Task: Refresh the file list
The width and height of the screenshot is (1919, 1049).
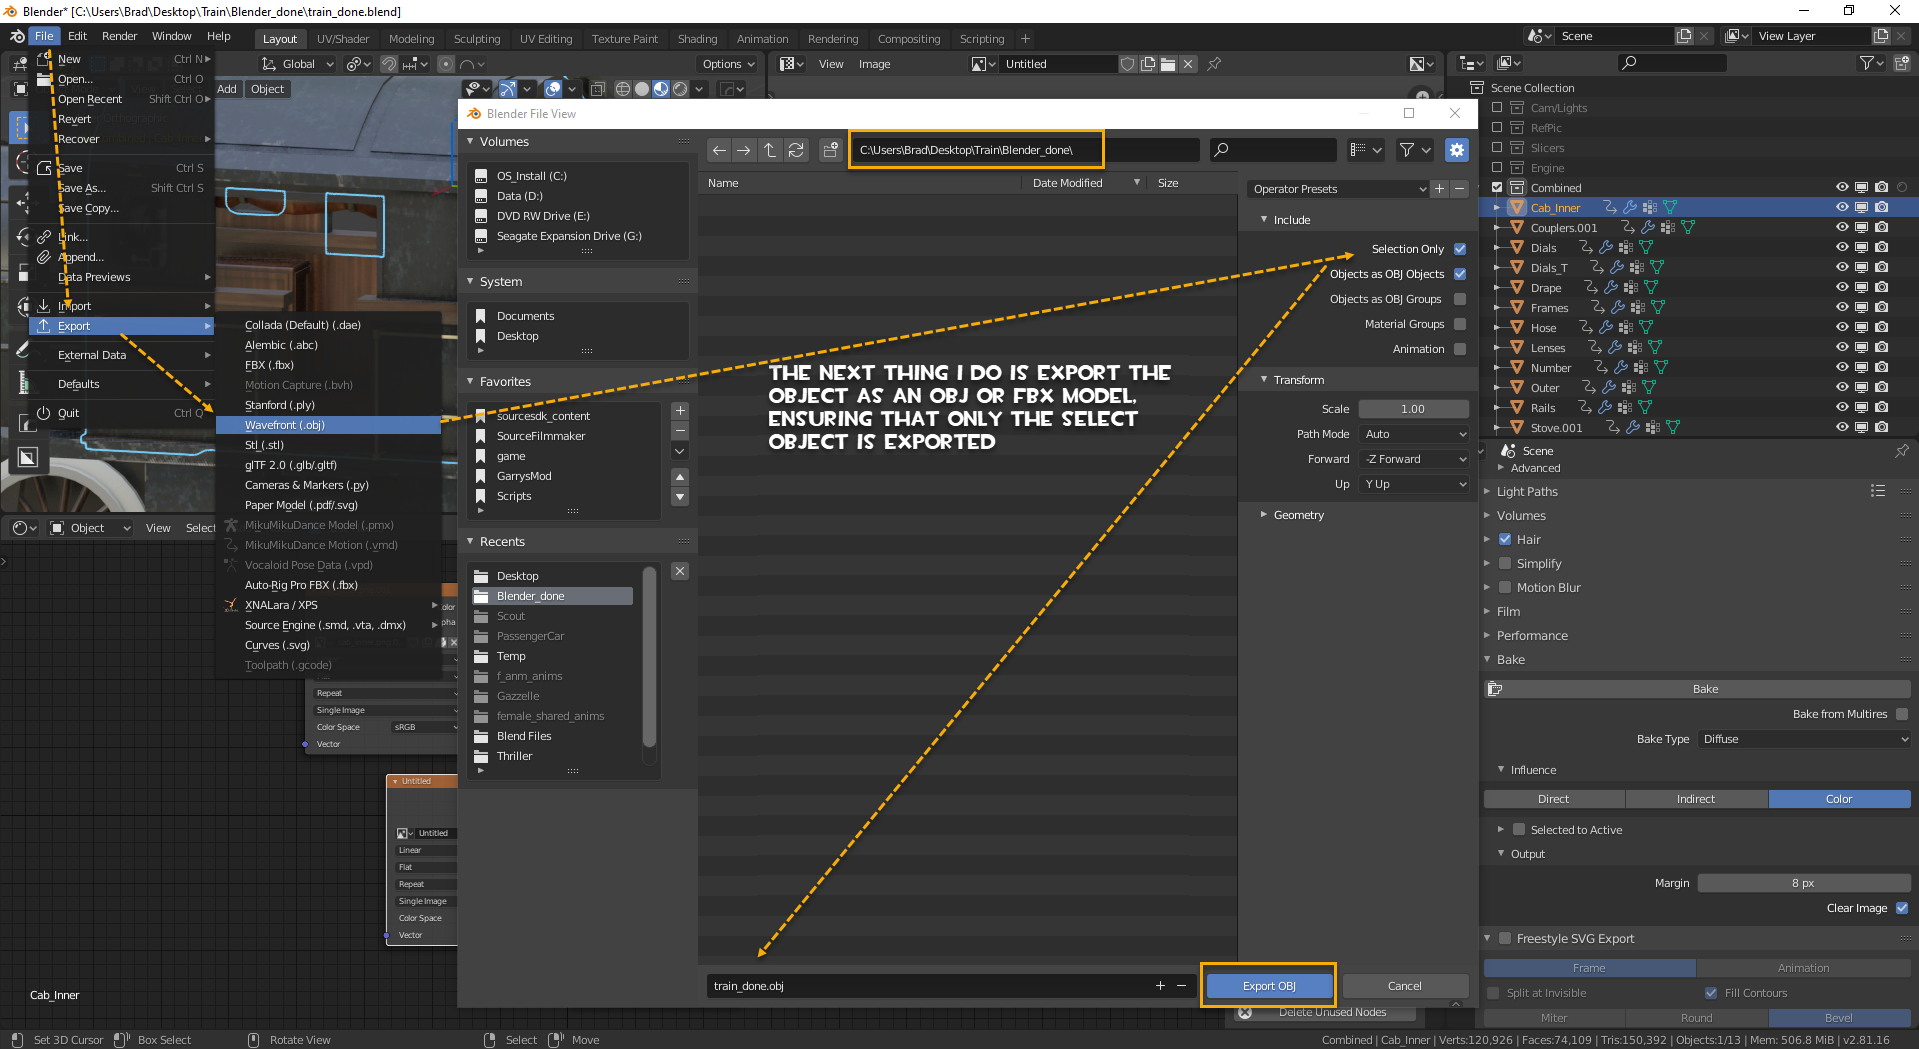Action: pyautogui.click(x=796, y=150)
